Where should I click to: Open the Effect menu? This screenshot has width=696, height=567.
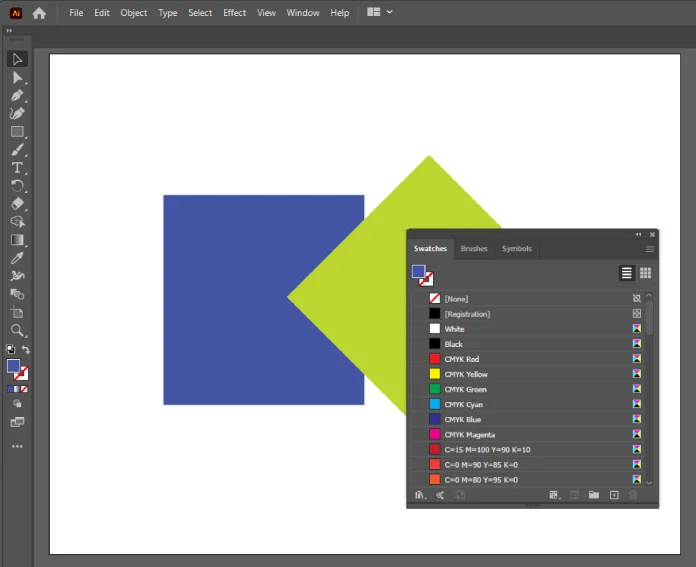234,13
